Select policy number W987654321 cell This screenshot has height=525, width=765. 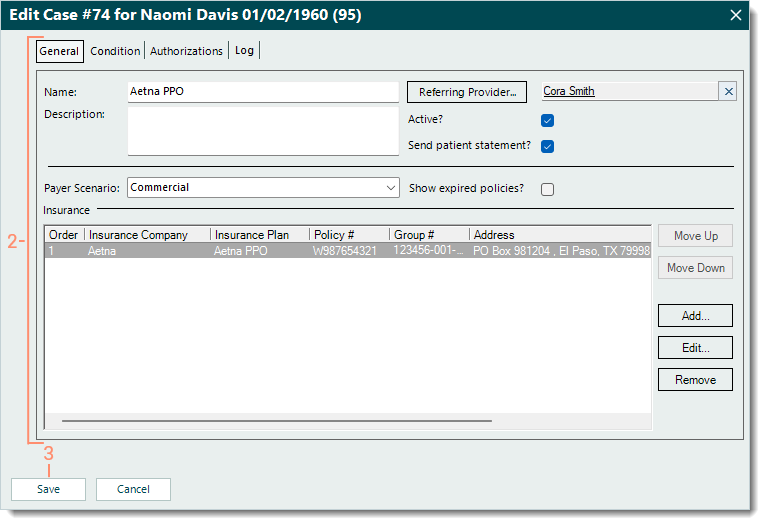coord(345,251)
